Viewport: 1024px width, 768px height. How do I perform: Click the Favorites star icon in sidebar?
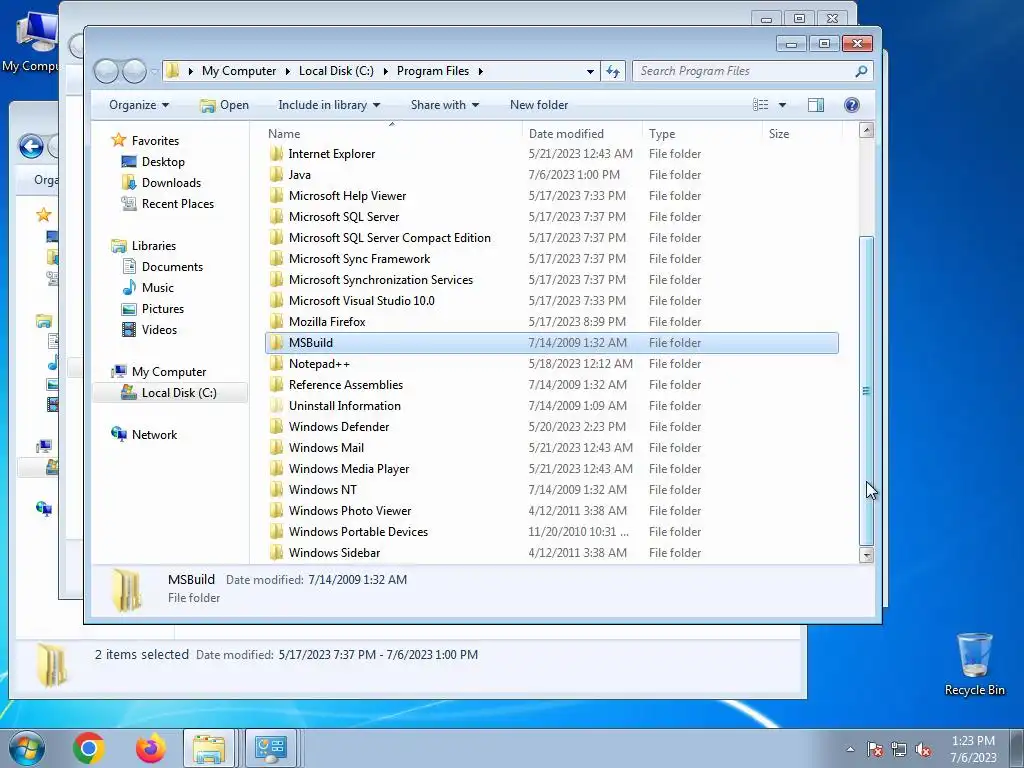coord(118,140)
